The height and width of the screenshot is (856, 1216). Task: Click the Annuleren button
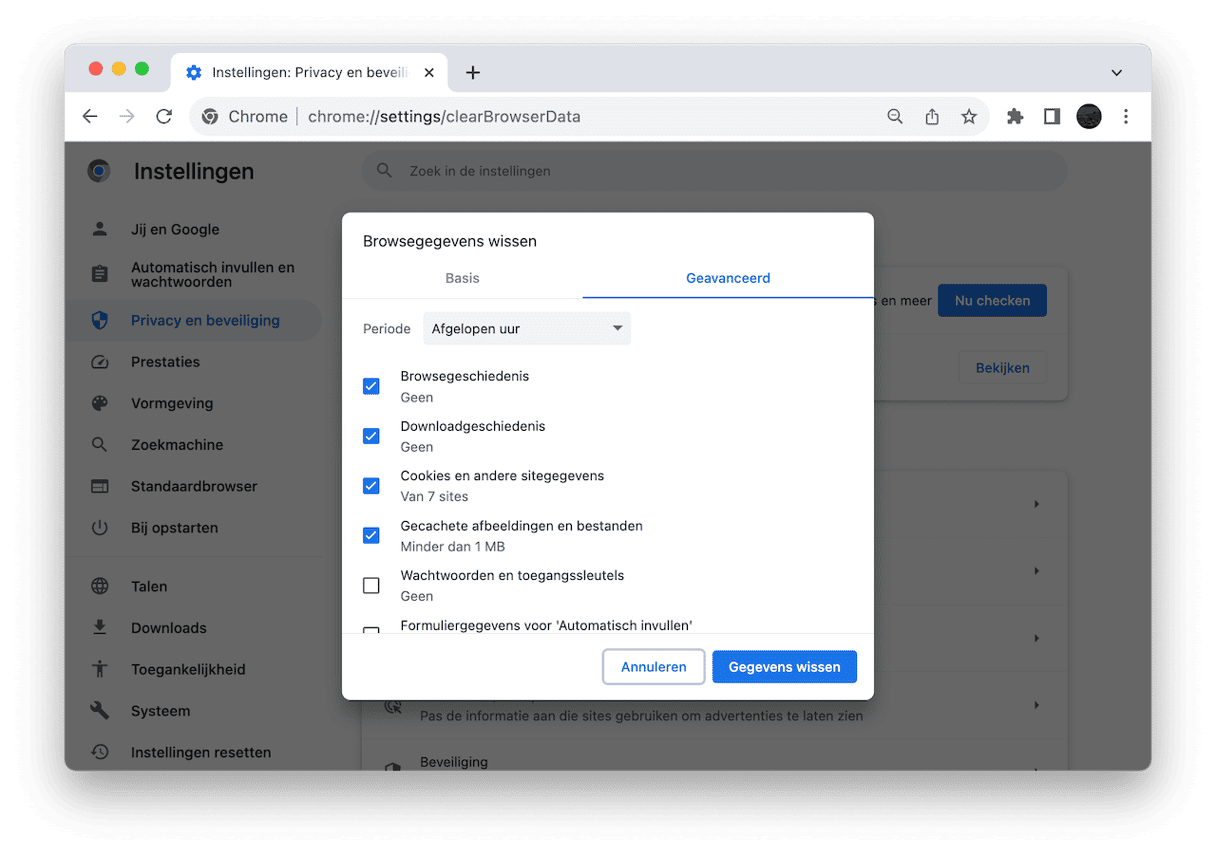point(654,667)
